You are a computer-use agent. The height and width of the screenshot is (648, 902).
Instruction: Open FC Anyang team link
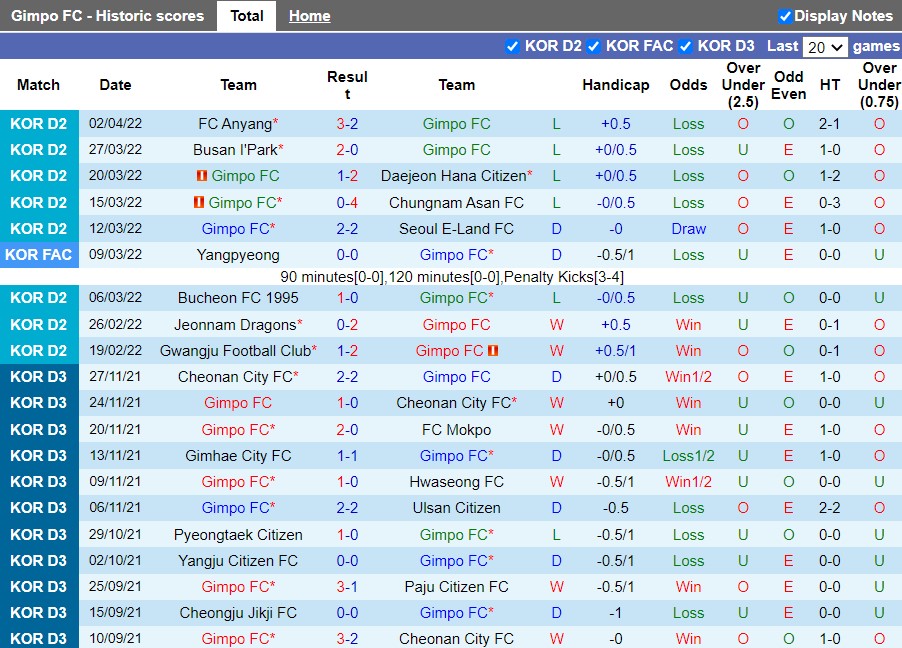(x=235, y=124)
